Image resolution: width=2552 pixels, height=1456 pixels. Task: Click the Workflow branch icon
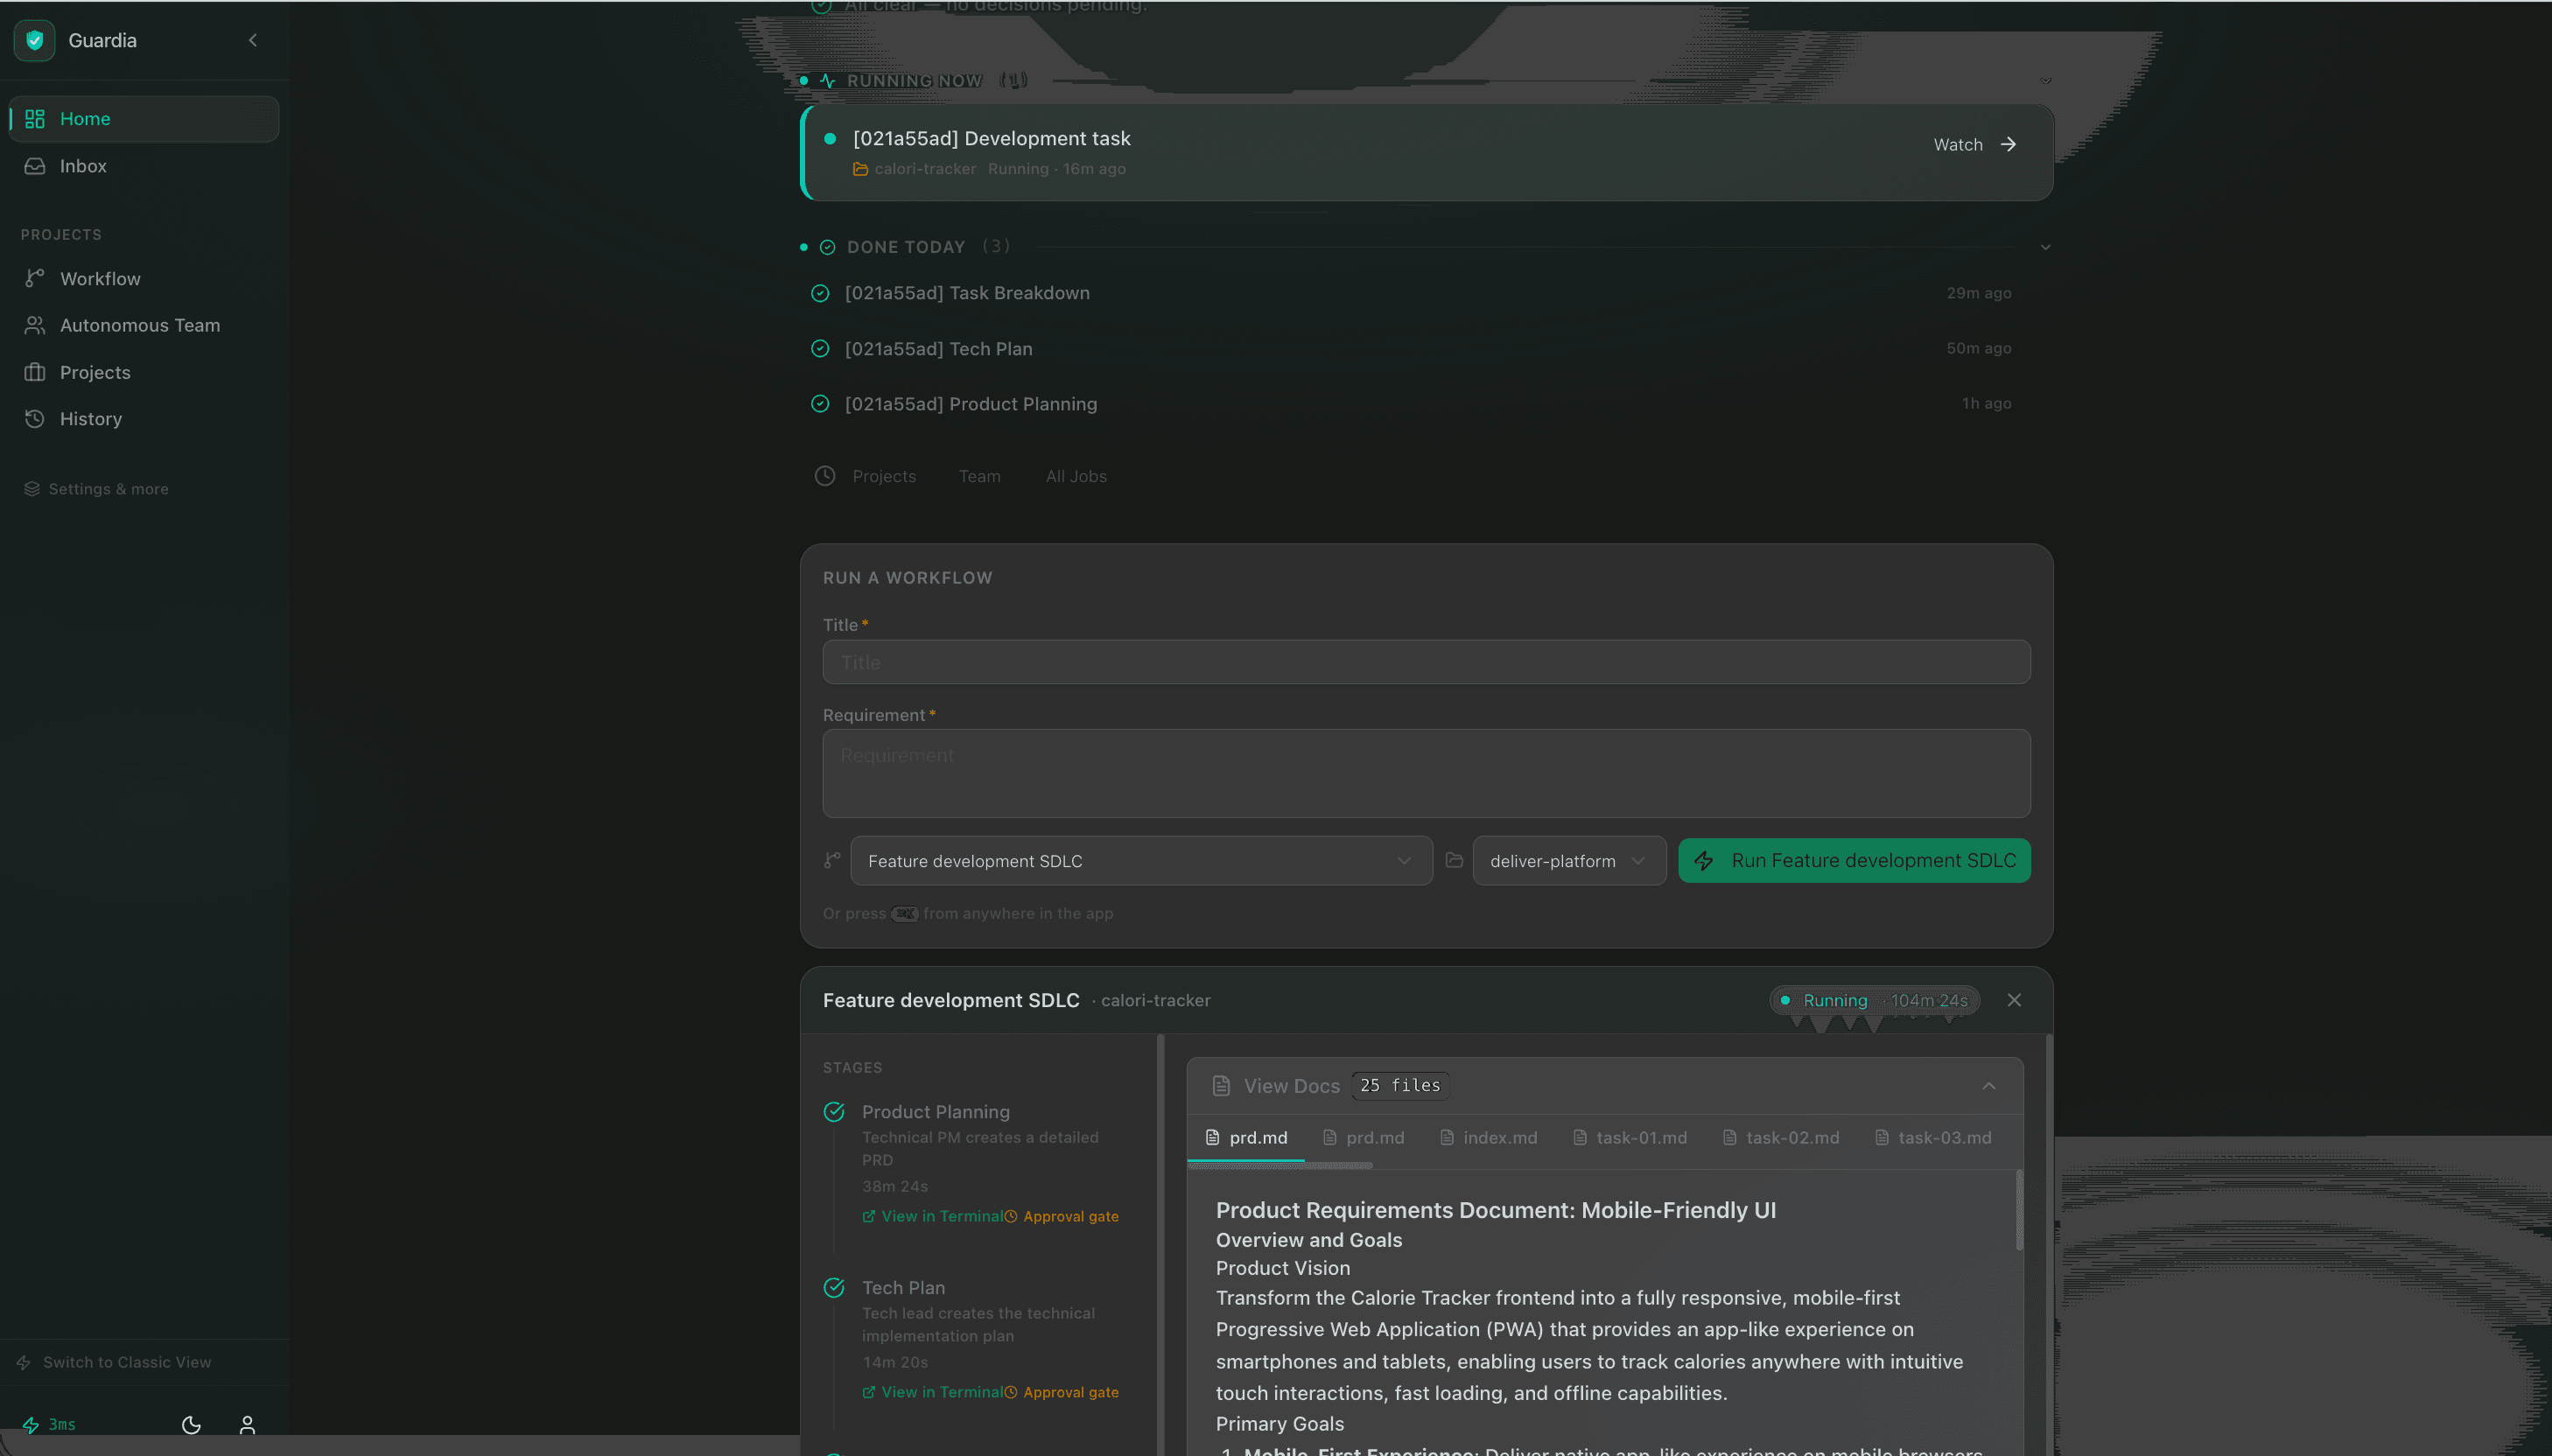(x=35, y=278)
